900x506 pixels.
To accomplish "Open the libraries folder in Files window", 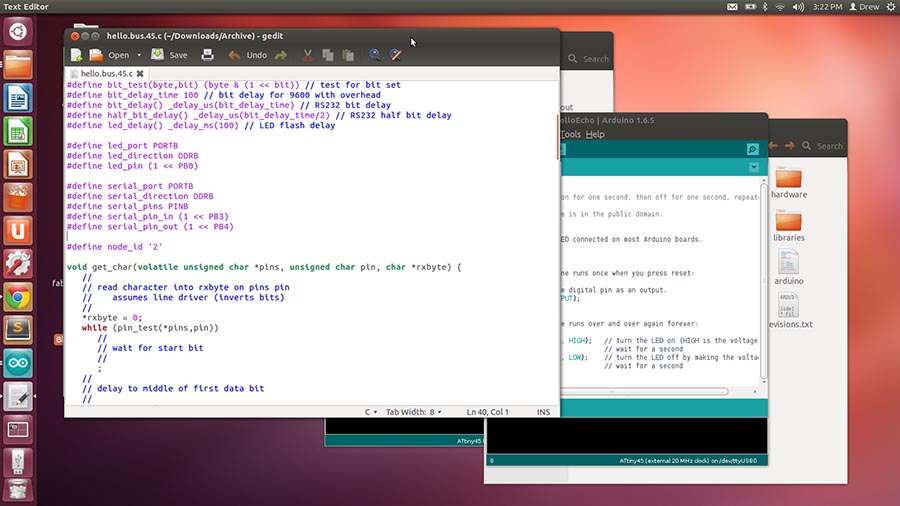I will (x=789, y=226).
